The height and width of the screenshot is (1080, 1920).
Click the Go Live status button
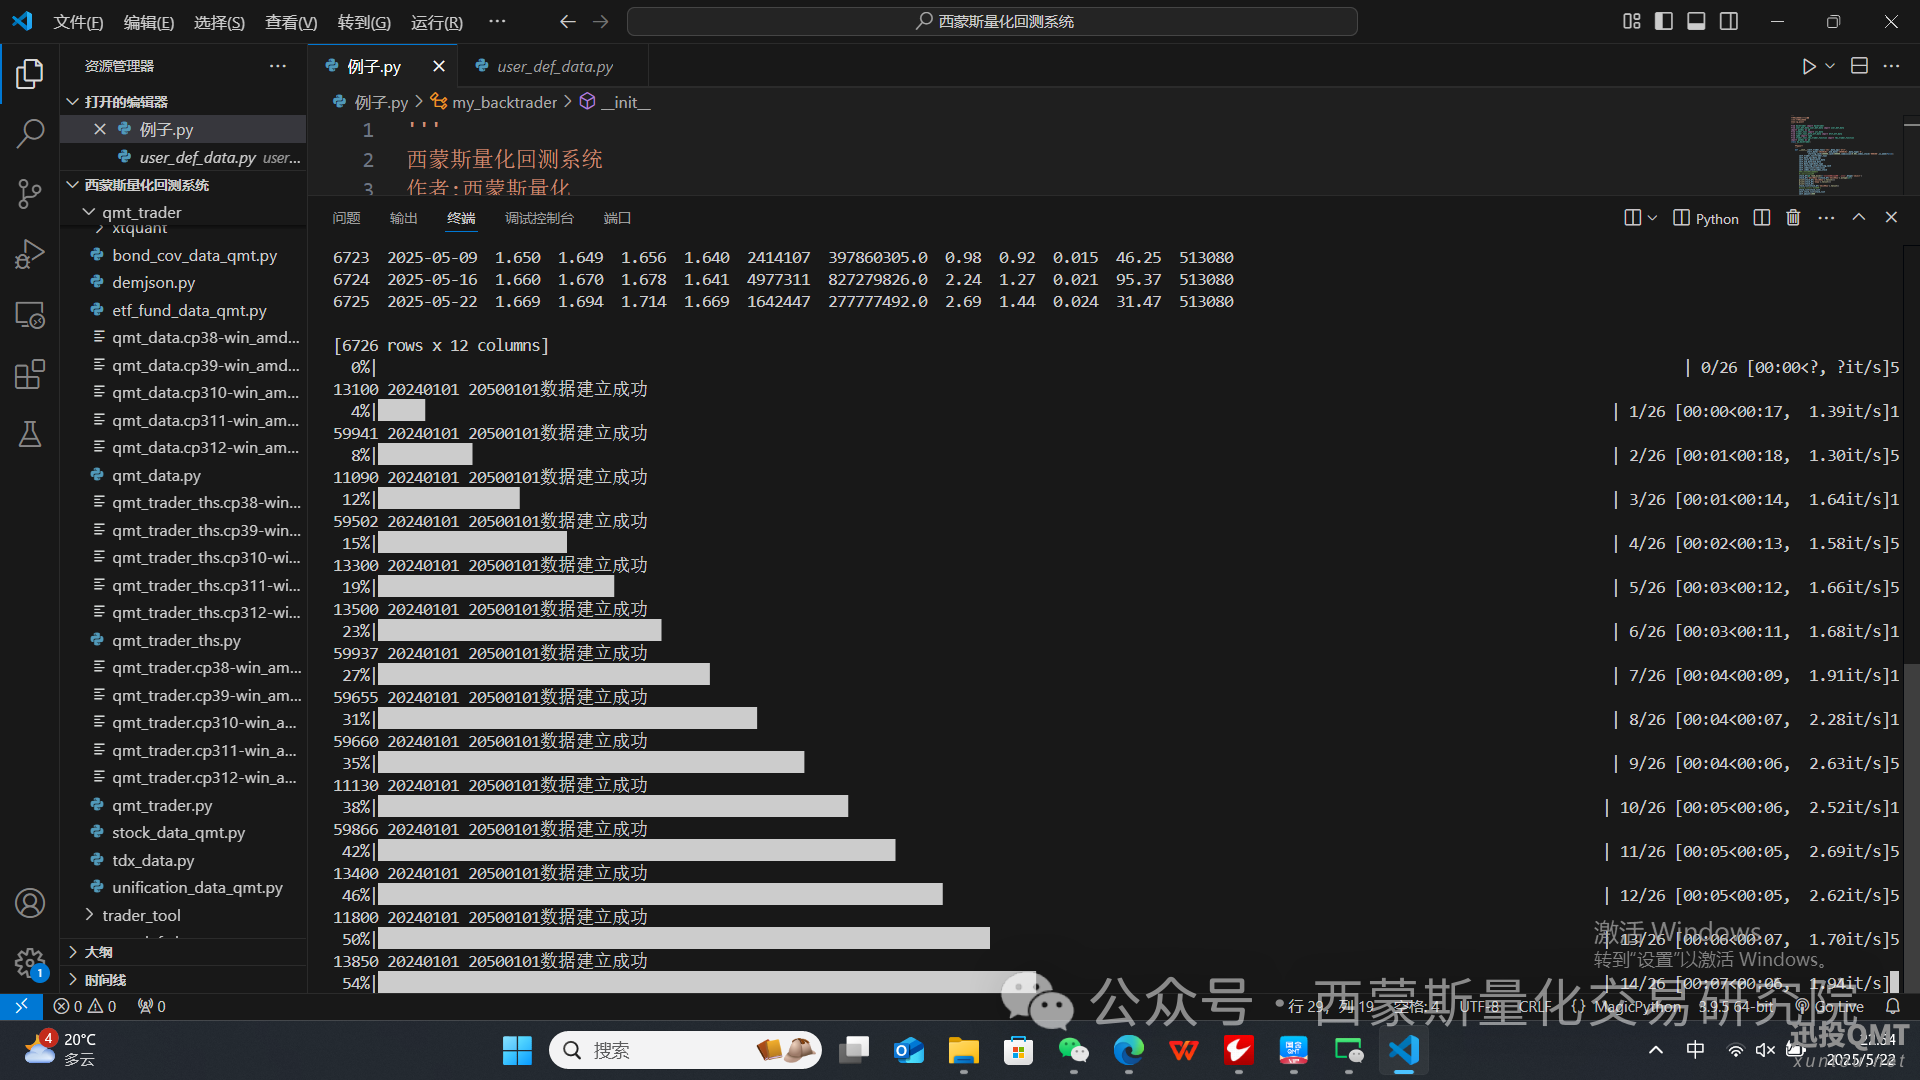click(1830, 1006)
